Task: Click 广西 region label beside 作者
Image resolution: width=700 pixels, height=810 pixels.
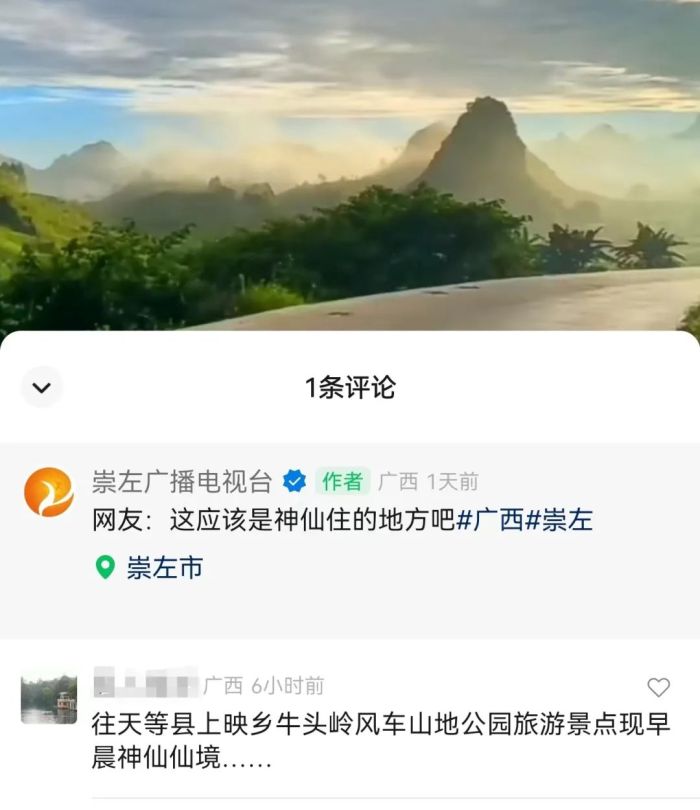Action: [x=398, y=482]
